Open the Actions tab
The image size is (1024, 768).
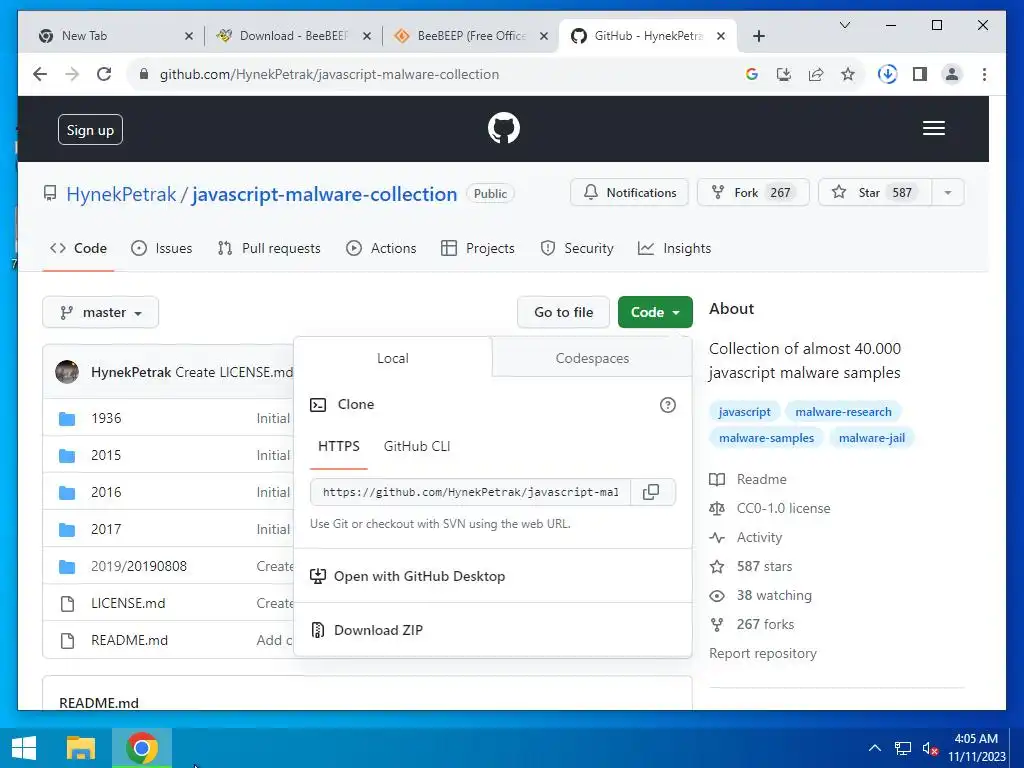[381, 248]
